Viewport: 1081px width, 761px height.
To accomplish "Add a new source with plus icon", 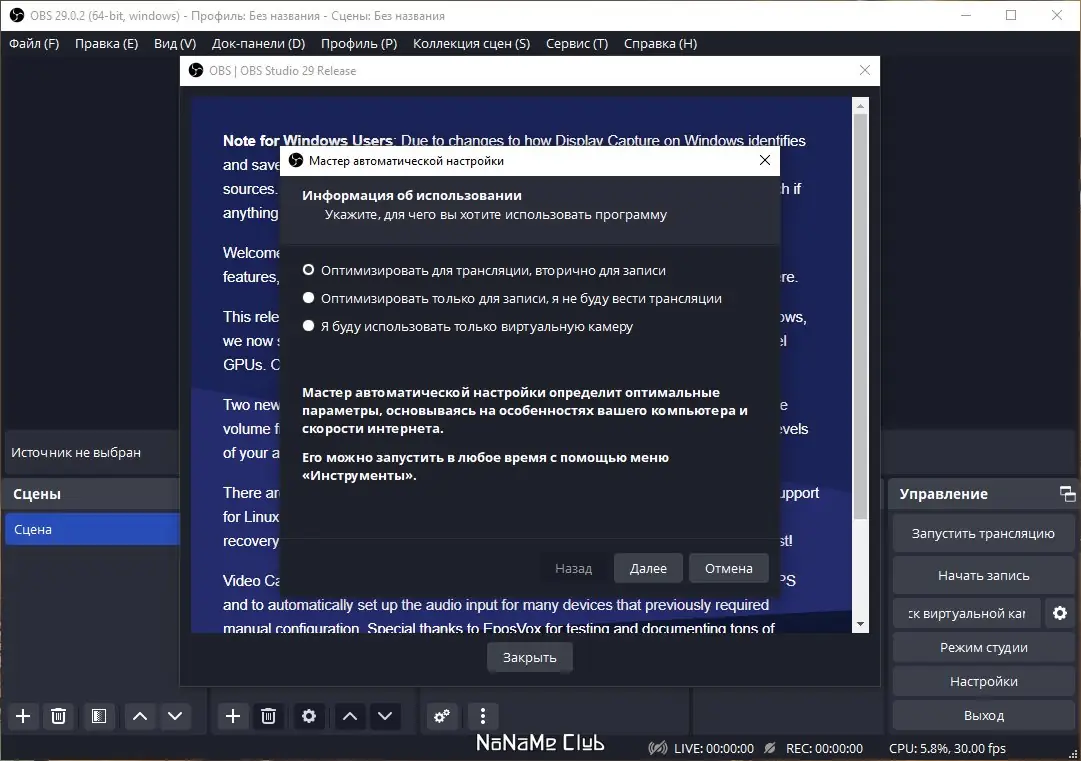I will pyautogui.click(x=233, y=716).
